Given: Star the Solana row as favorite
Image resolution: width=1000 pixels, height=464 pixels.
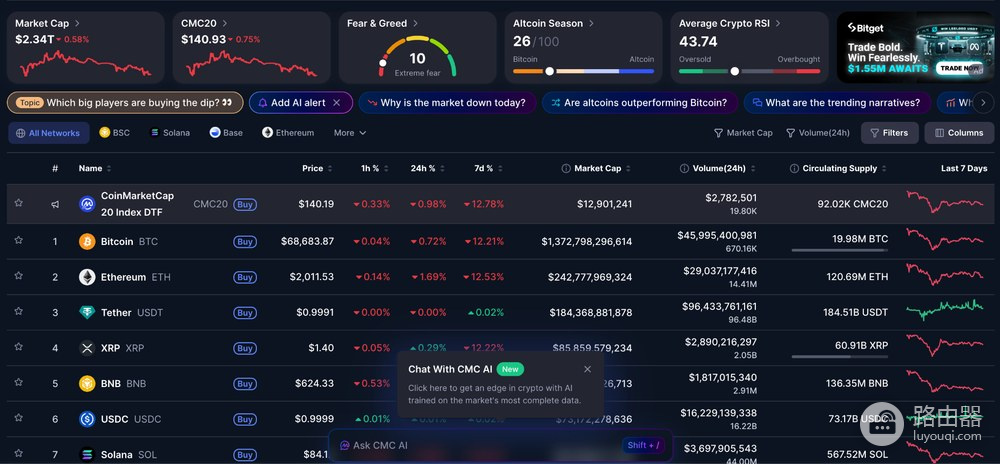Looking at the screenshot, I should click(18, 454).
